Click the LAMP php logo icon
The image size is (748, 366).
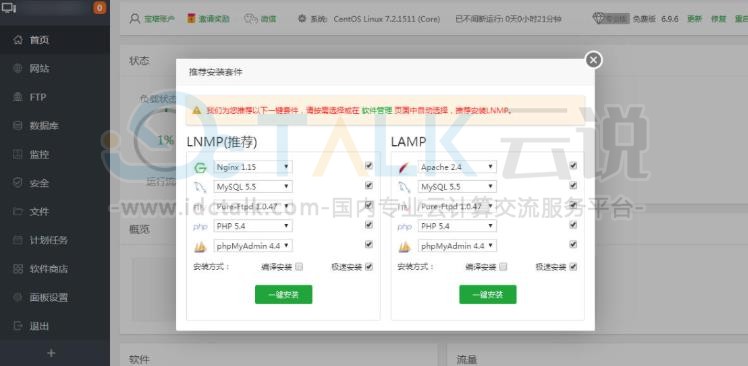pos(404,227)
